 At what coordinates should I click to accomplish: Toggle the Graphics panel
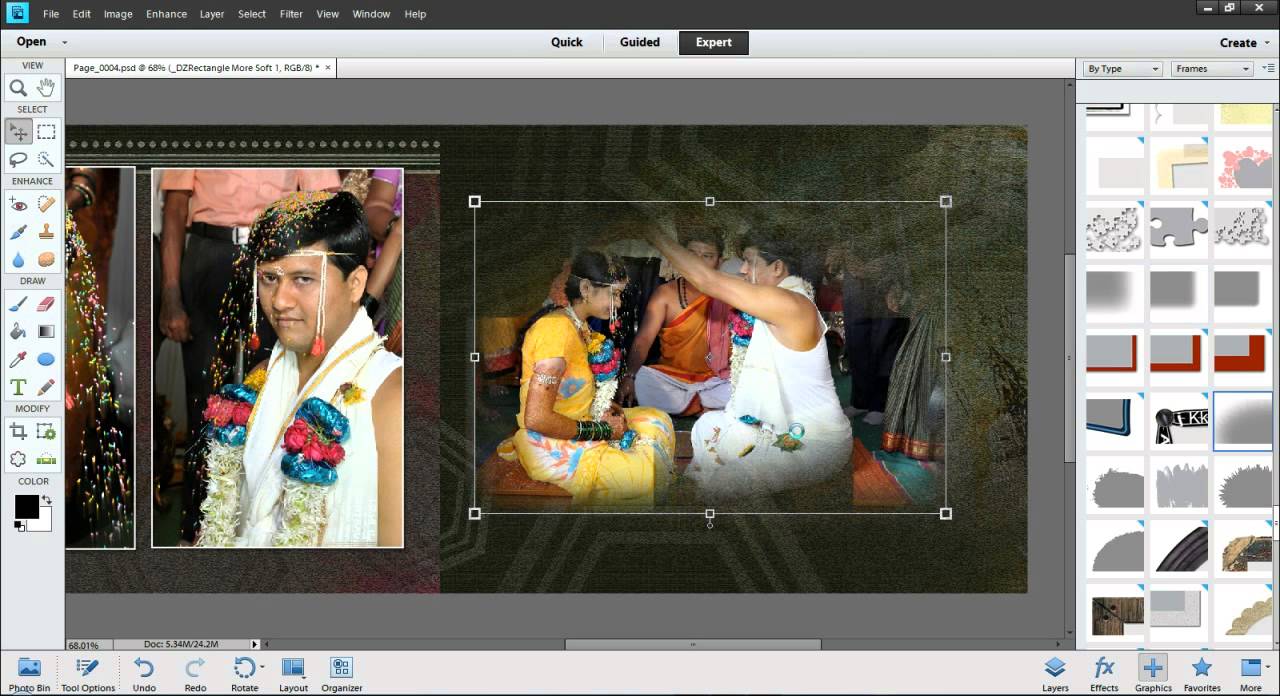pos(1153,673)
